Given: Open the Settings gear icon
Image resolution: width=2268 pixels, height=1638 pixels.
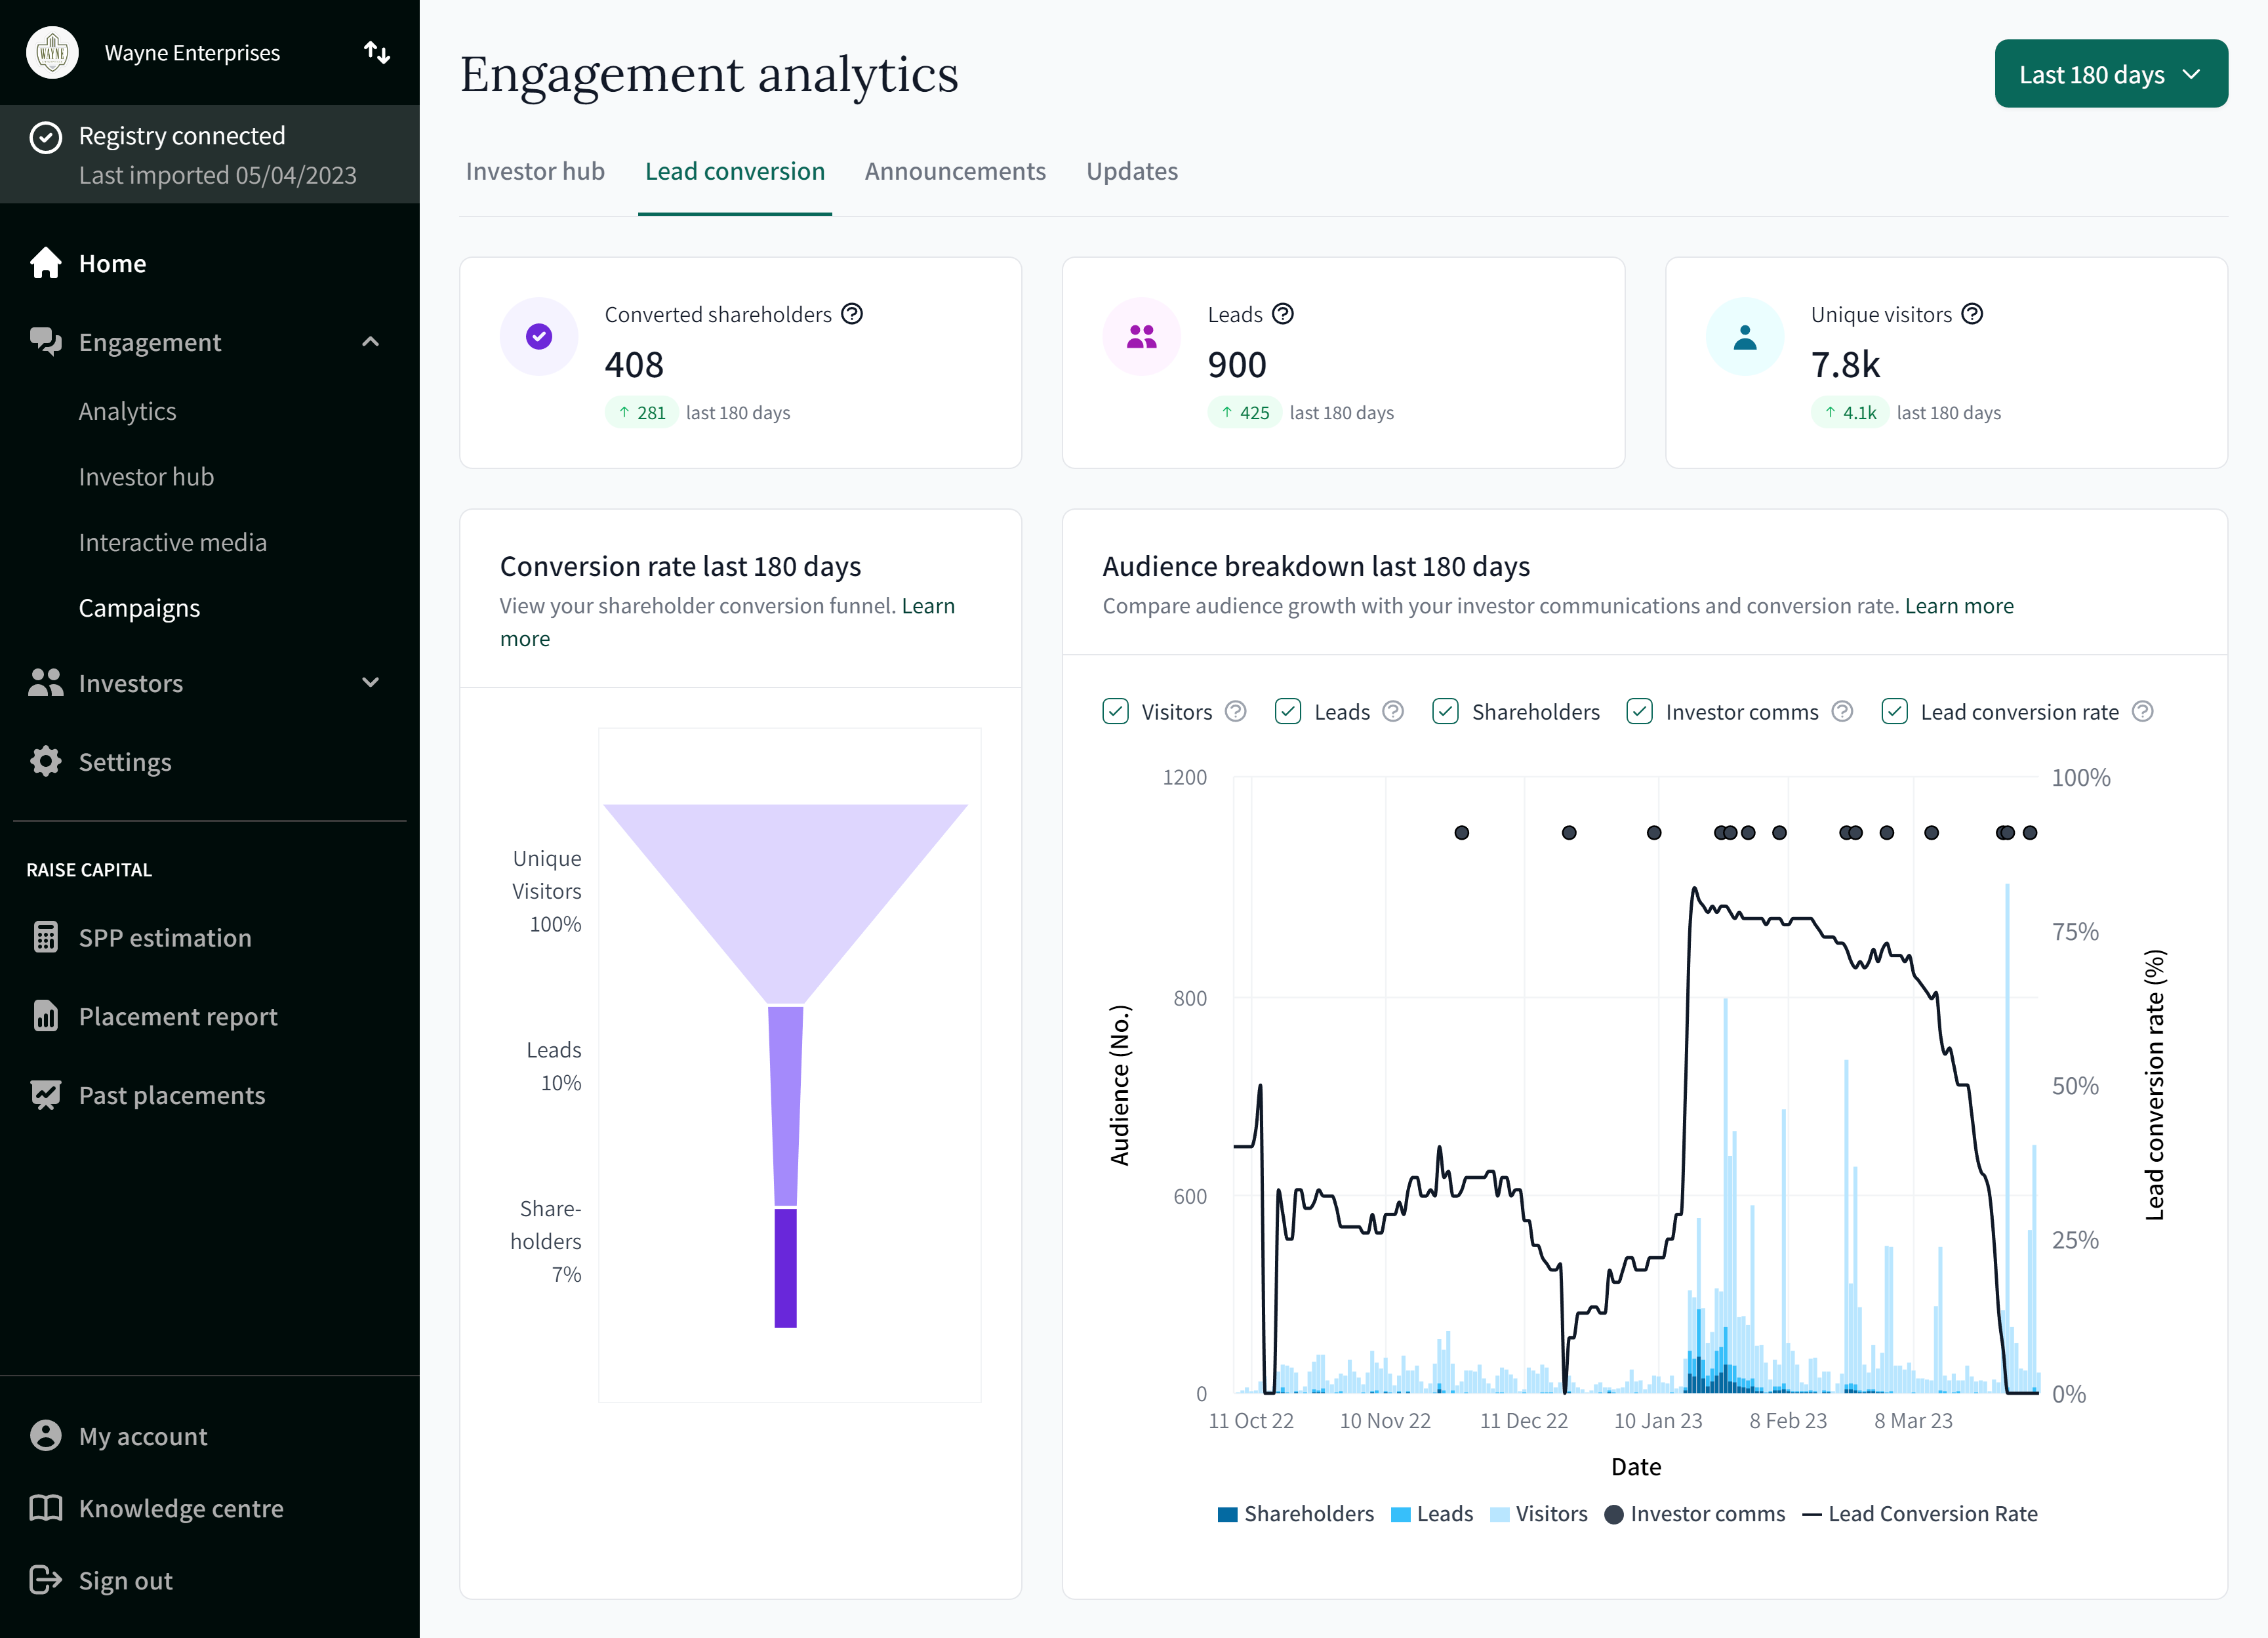Looking at the screenshot, I should click(46, 761).
